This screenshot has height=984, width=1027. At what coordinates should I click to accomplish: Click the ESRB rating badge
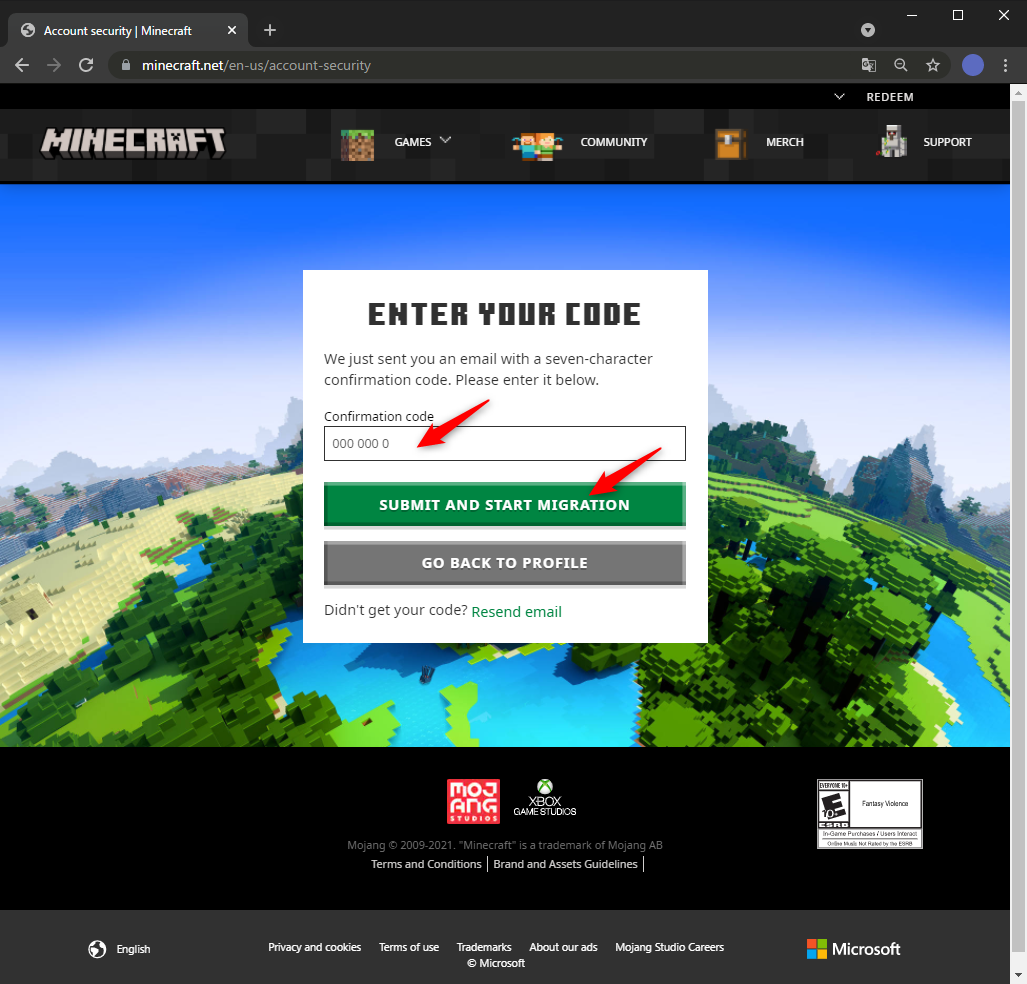click(869, 814)
